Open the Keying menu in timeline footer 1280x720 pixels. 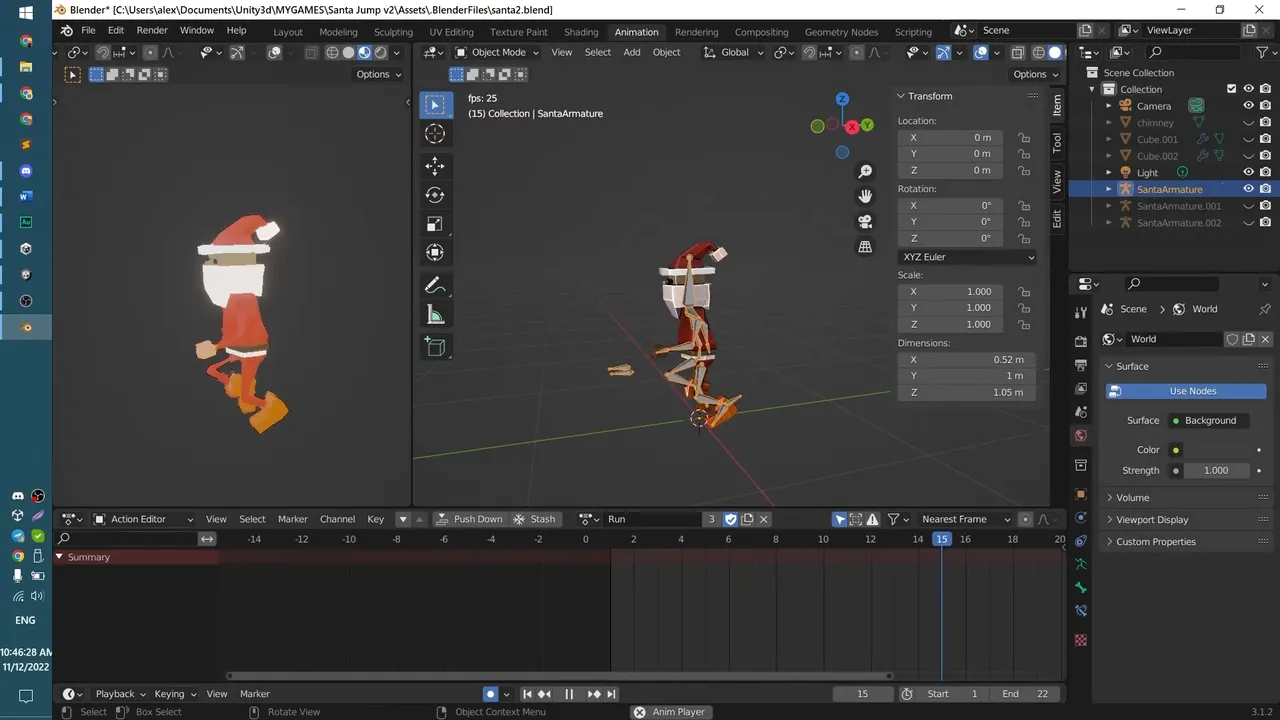174,694
